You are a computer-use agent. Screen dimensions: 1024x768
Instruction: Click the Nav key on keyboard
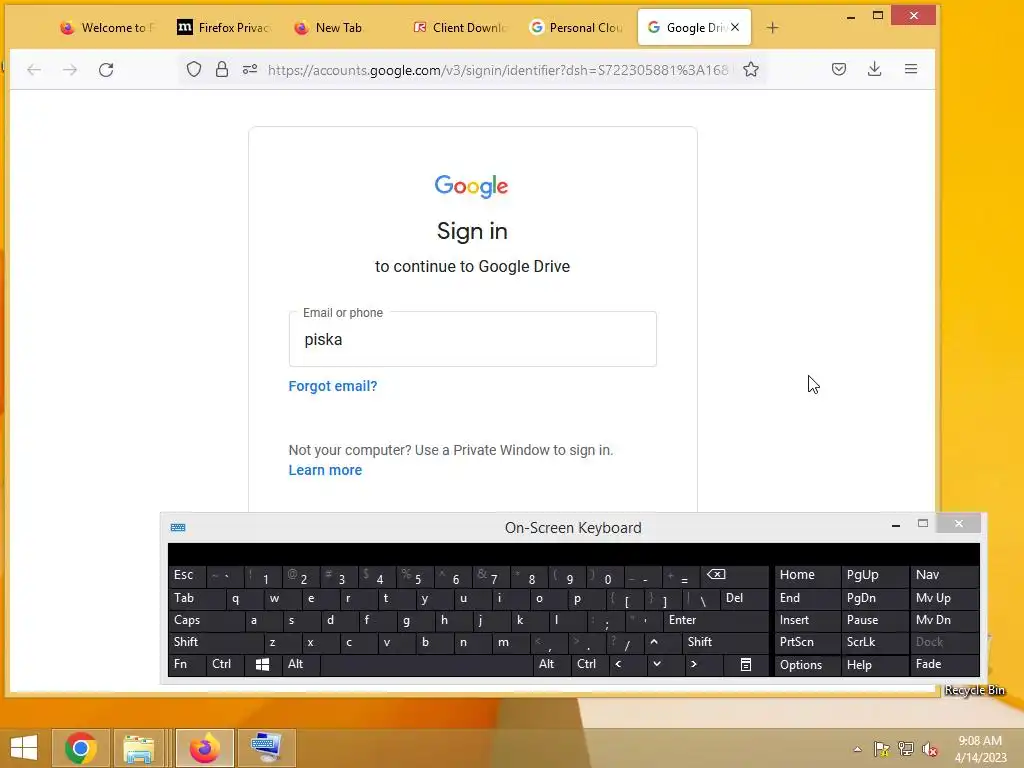point(944,575)
